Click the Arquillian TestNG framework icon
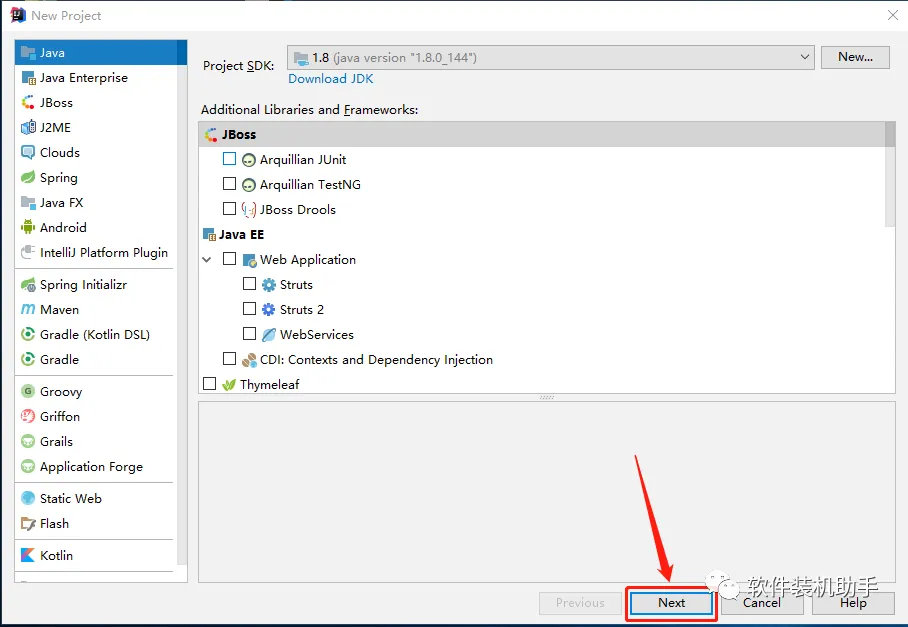 pyautogui.click(x=248, y=185)
